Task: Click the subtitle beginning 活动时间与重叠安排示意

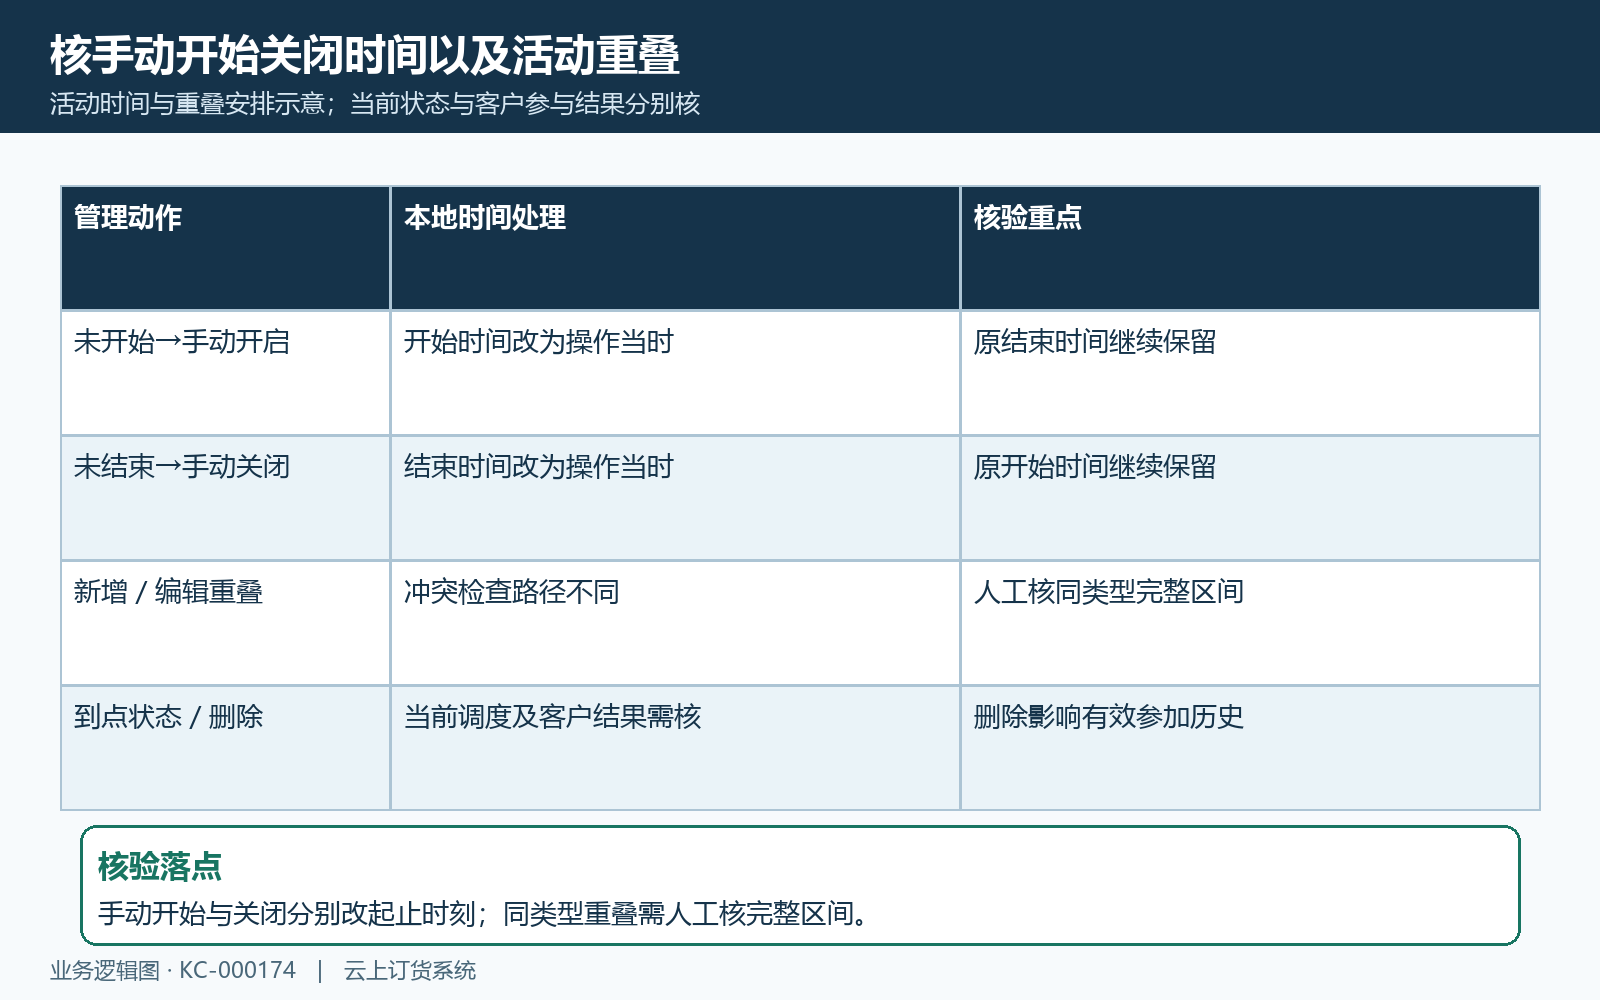Action: [x=375, y=103]
